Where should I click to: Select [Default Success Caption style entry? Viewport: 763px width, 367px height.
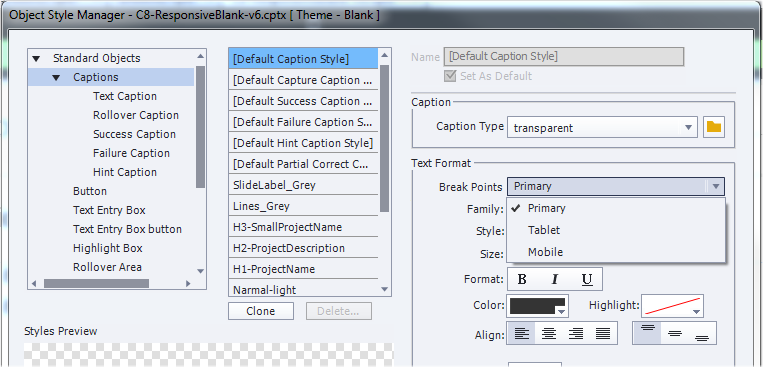(x=303, y=101)
